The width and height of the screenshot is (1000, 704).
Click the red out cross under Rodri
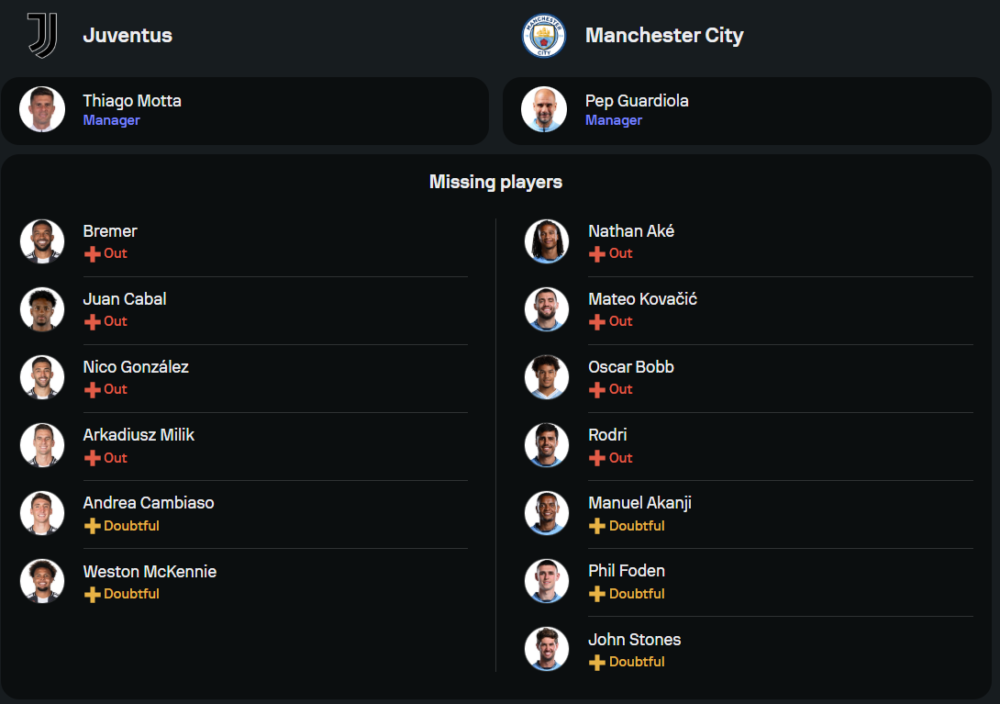[597, 458]
